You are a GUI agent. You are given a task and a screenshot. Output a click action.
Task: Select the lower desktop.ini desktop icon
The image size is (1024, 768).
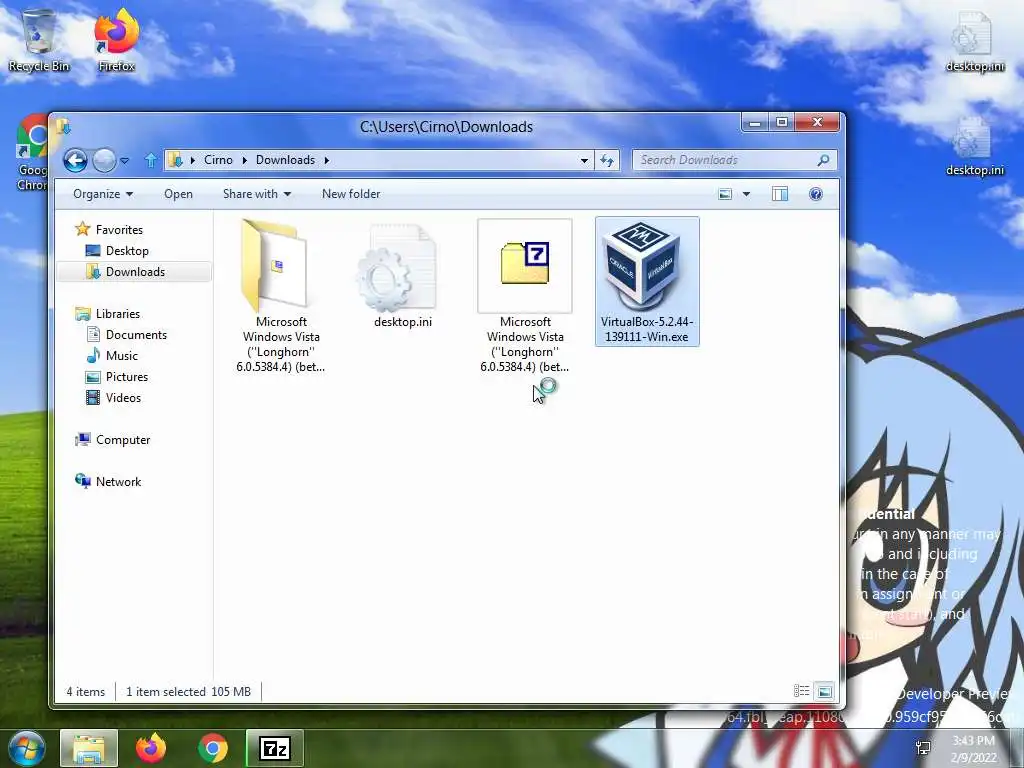pos(975,147)
